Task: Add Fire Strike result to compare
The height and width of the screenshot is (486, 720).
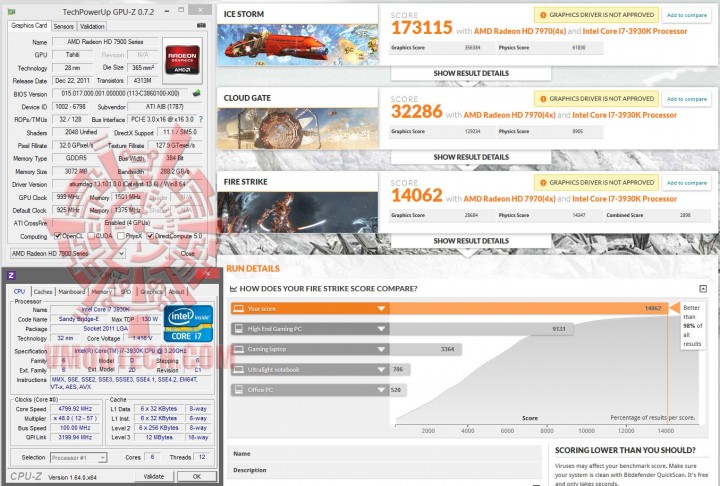Action: [686, 183]
